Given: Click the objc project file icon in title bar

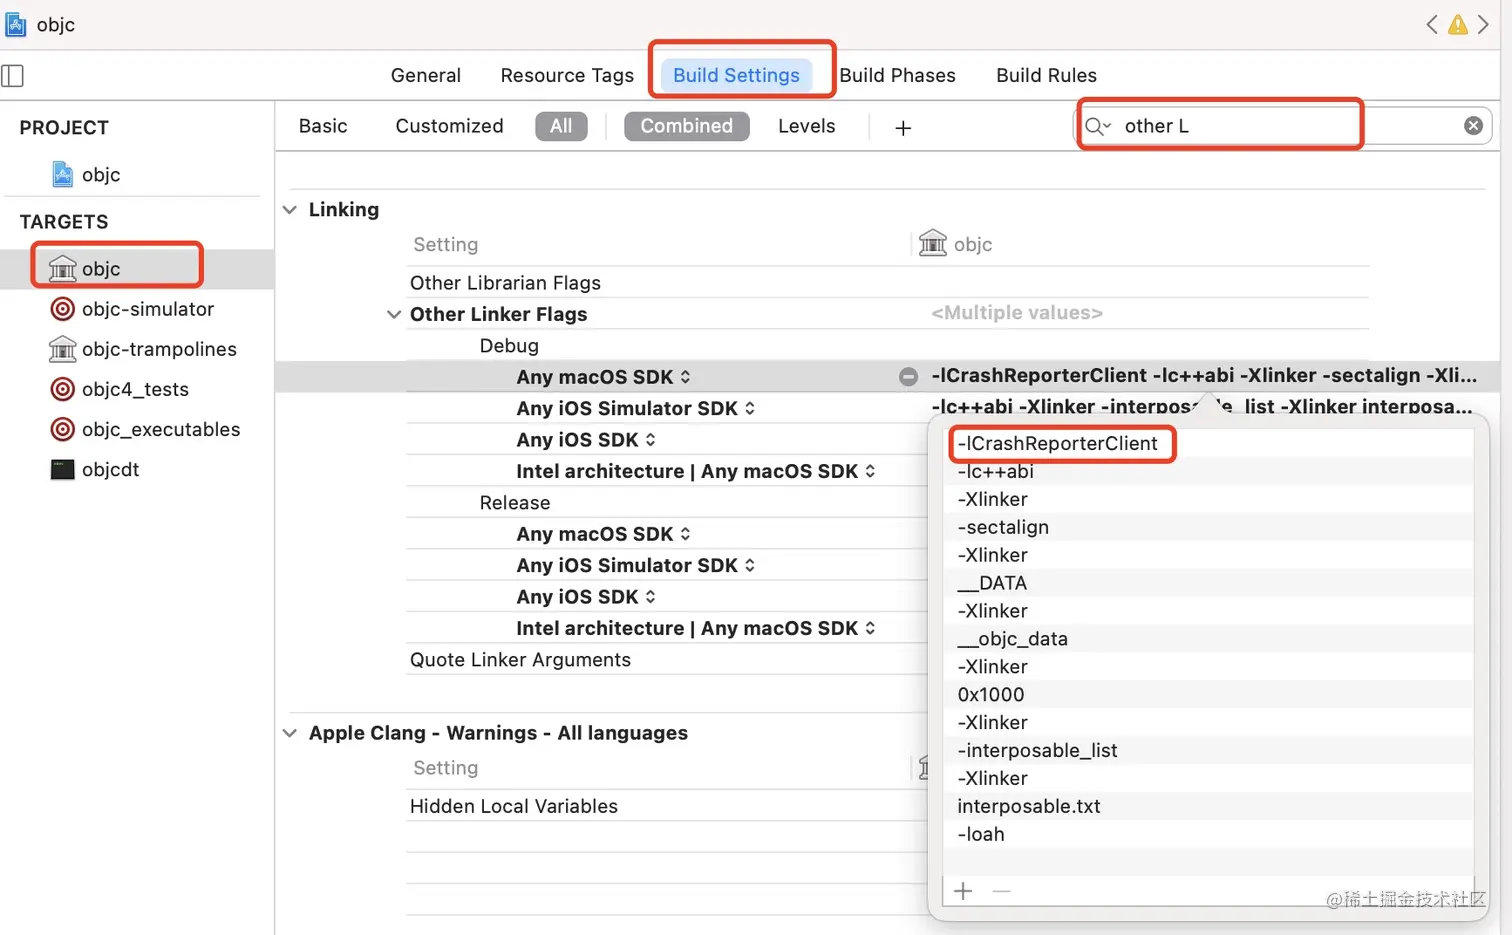Looking at the screenshot, I should coord(16,24).
